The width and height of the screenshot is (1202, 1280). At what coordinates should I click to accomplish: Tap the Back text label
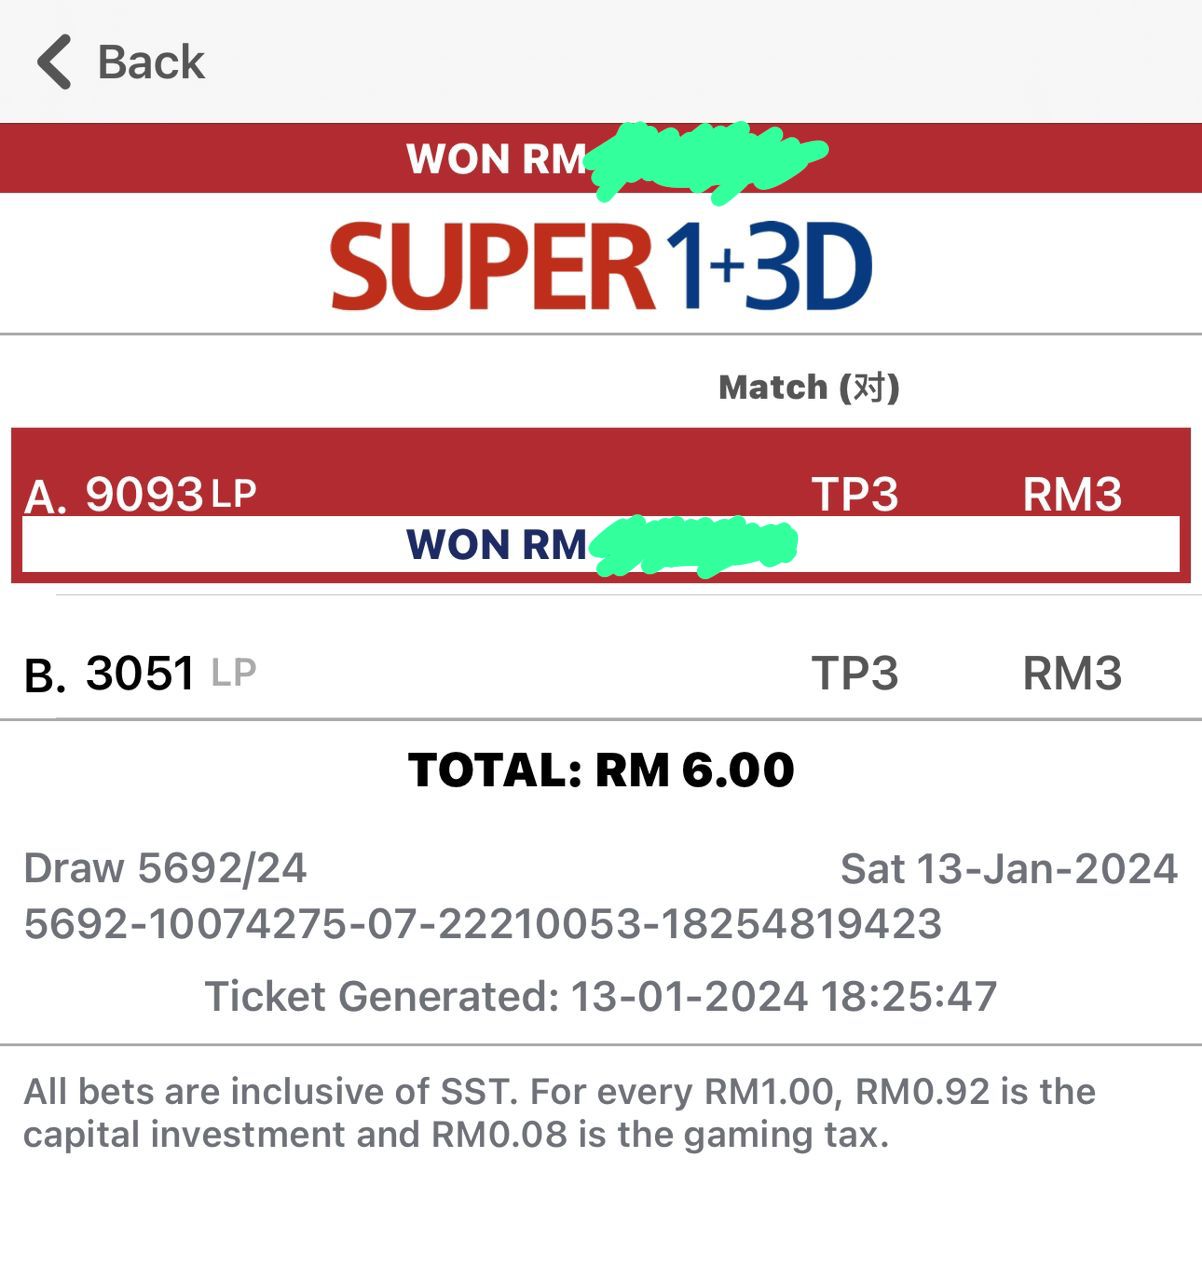click(151, 62)
